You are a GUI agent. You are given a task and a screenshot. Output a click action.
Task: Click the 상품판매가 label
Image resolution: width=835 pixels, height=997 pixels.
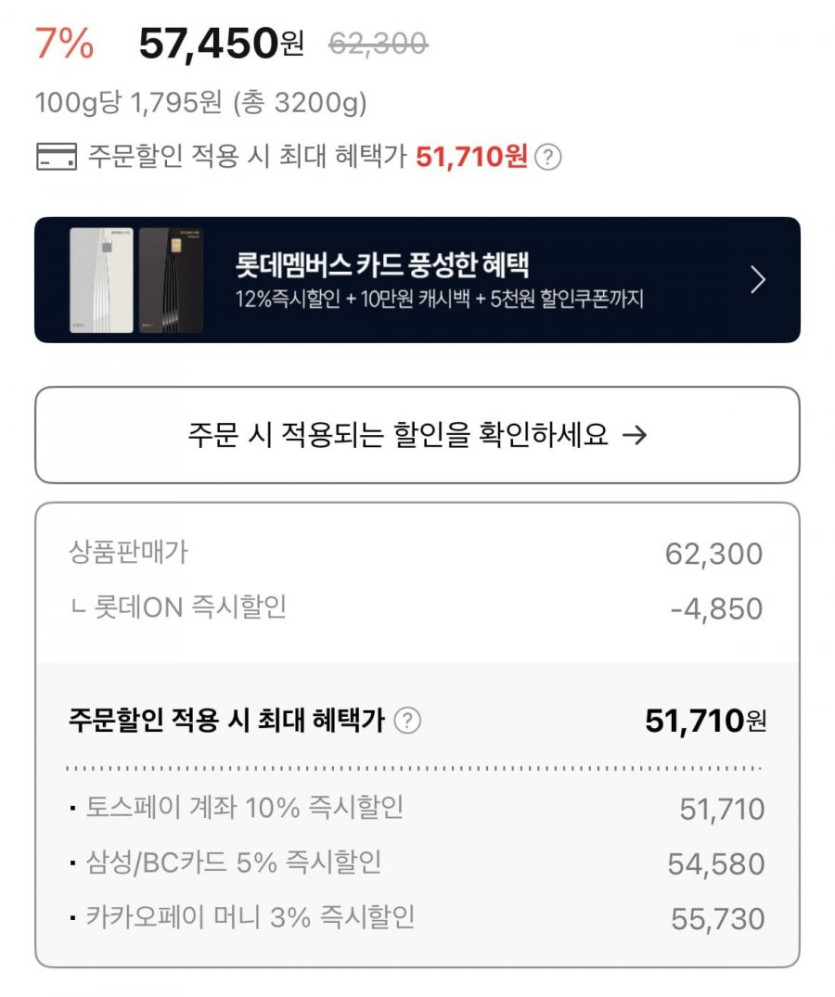128,551
